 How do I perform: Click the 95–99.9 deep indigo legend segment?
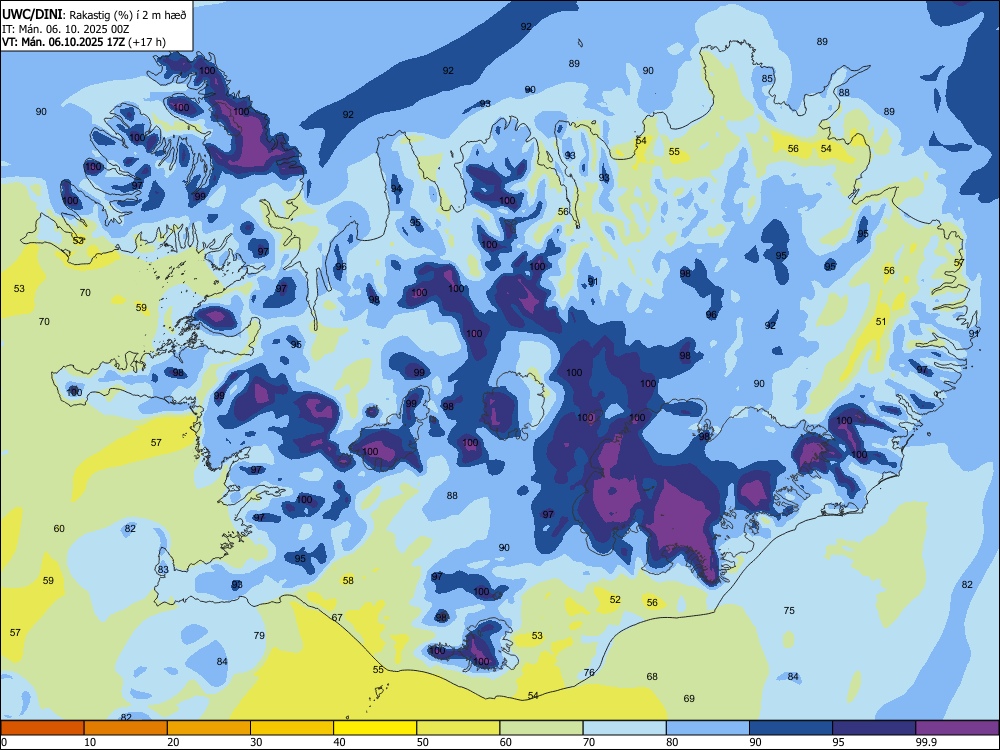click(x=874, y=728)
